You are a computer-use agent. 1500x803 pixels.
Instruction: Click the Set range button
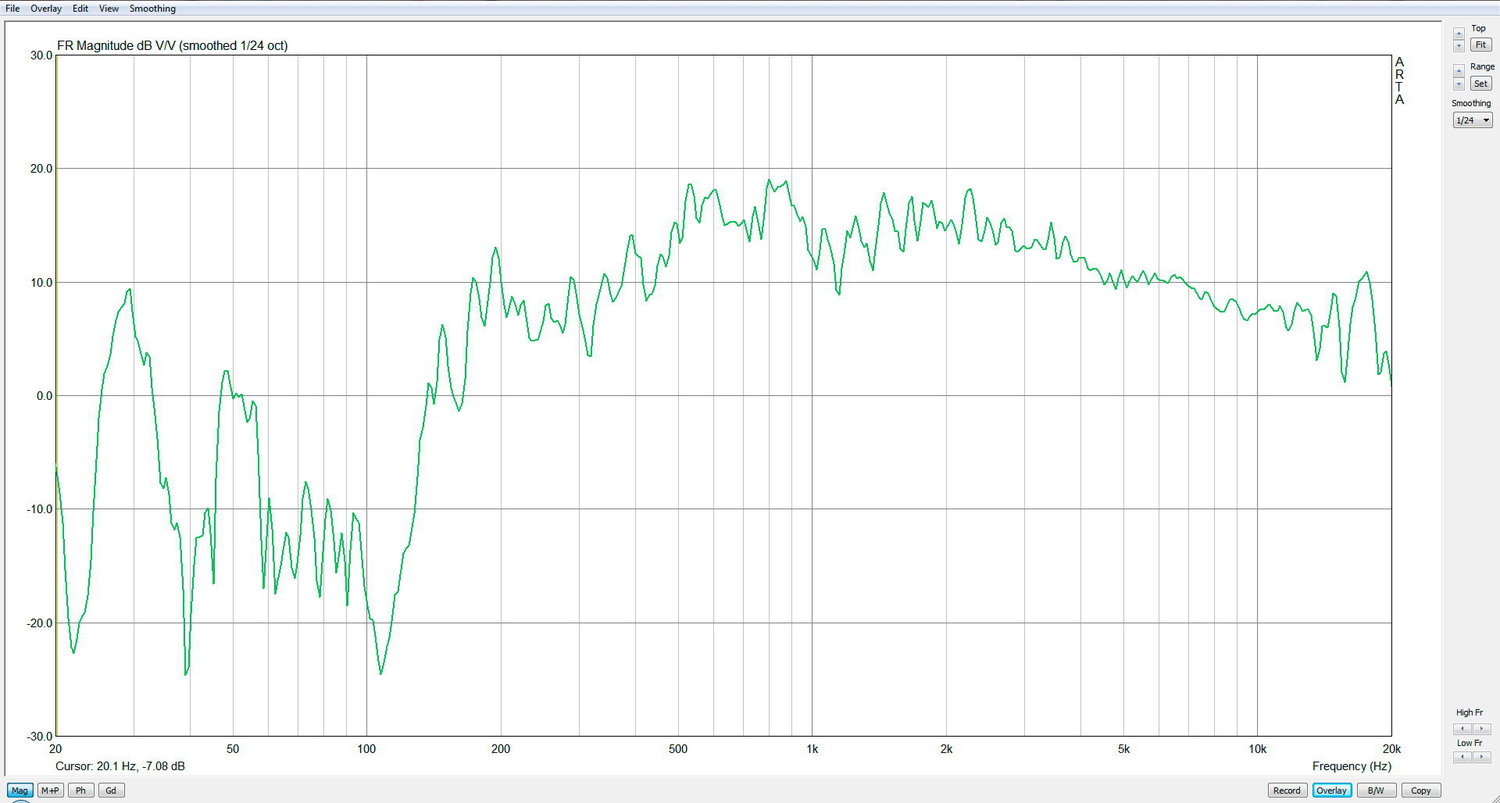pyautogui.click(x=1481, y=83)
